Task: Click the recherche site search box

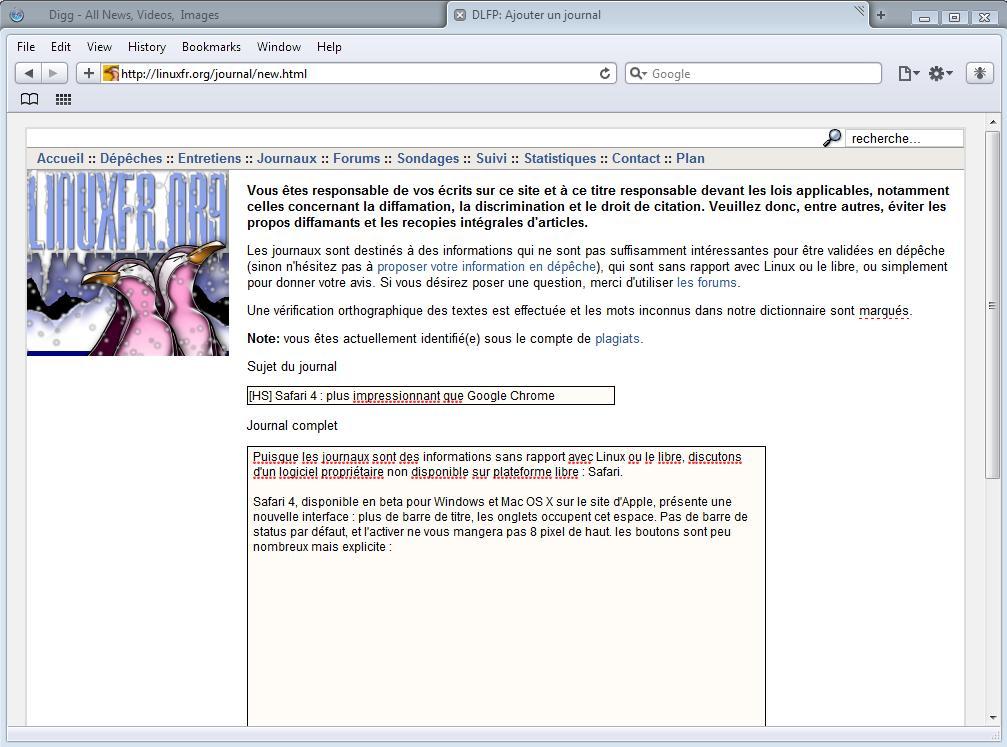Action: click(904, 138)
